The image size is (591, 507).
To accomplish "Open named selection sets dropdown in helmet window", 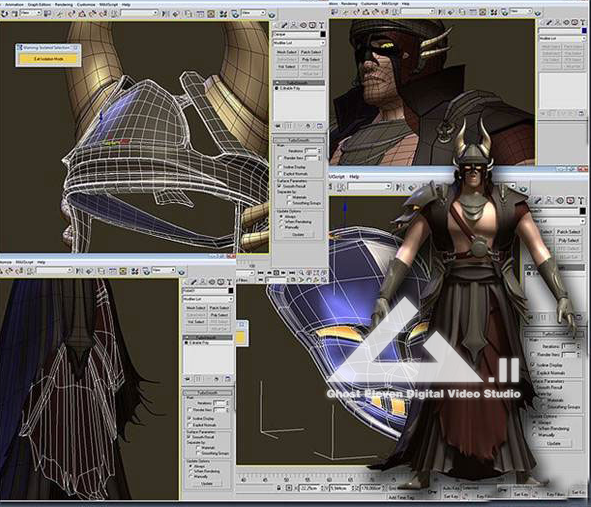I will tap(139, 14).
